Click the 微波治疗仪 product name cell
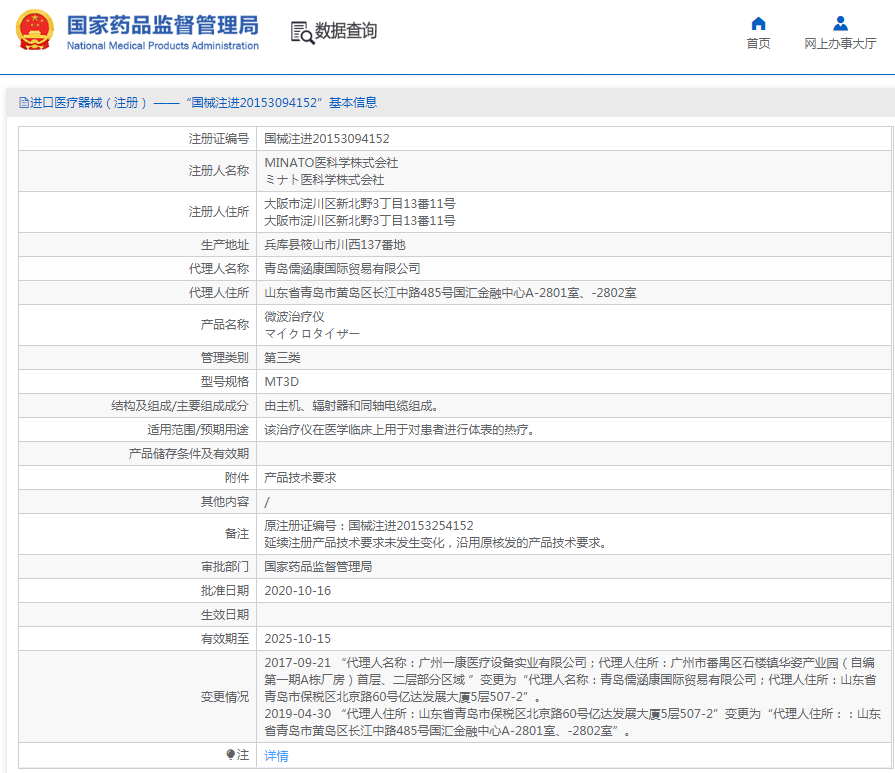 289,316
